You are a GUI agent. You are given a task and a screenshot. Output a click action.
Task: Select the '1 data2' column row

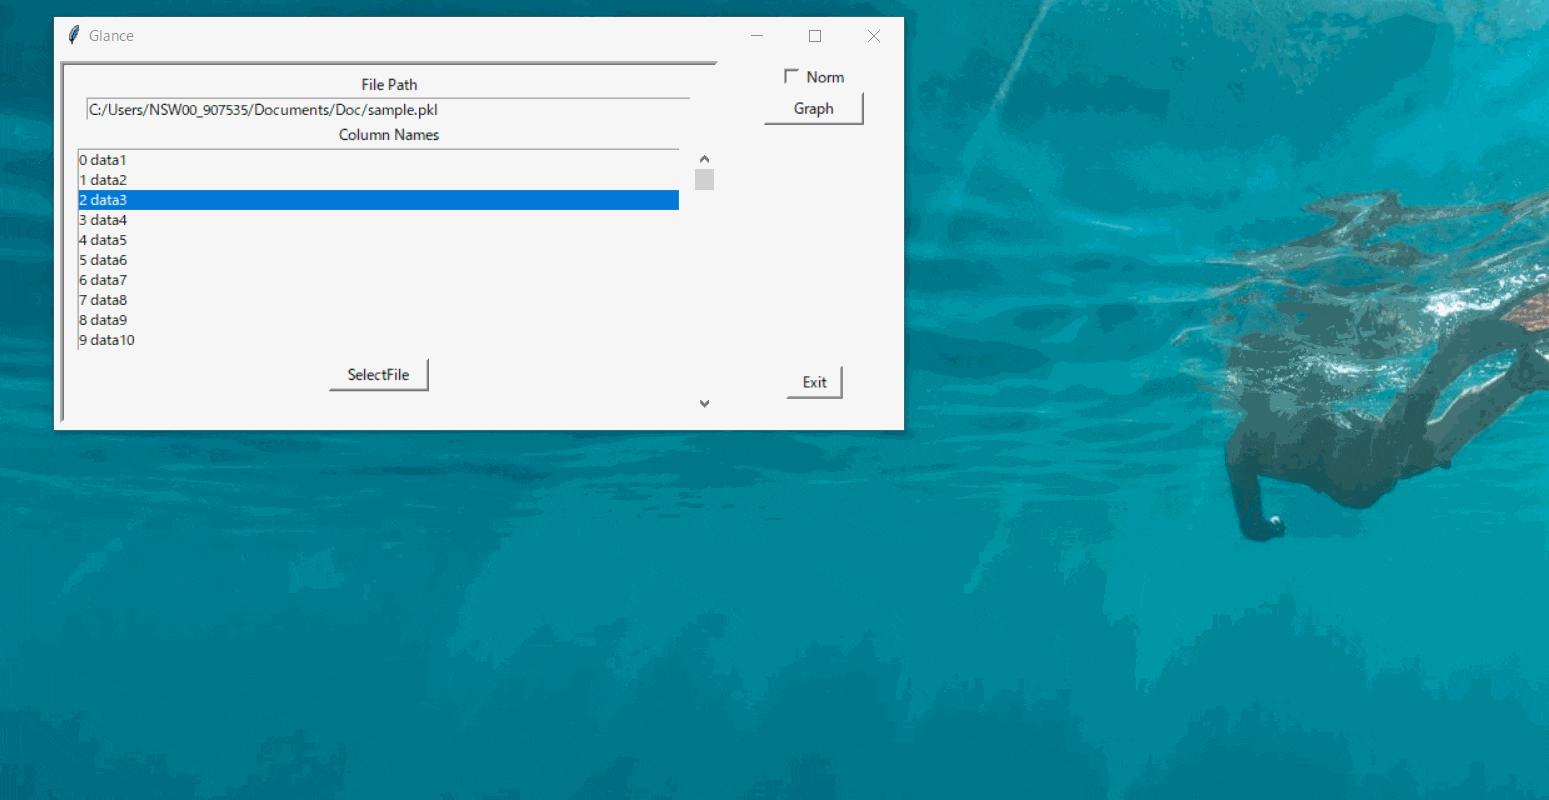(379, 180)
